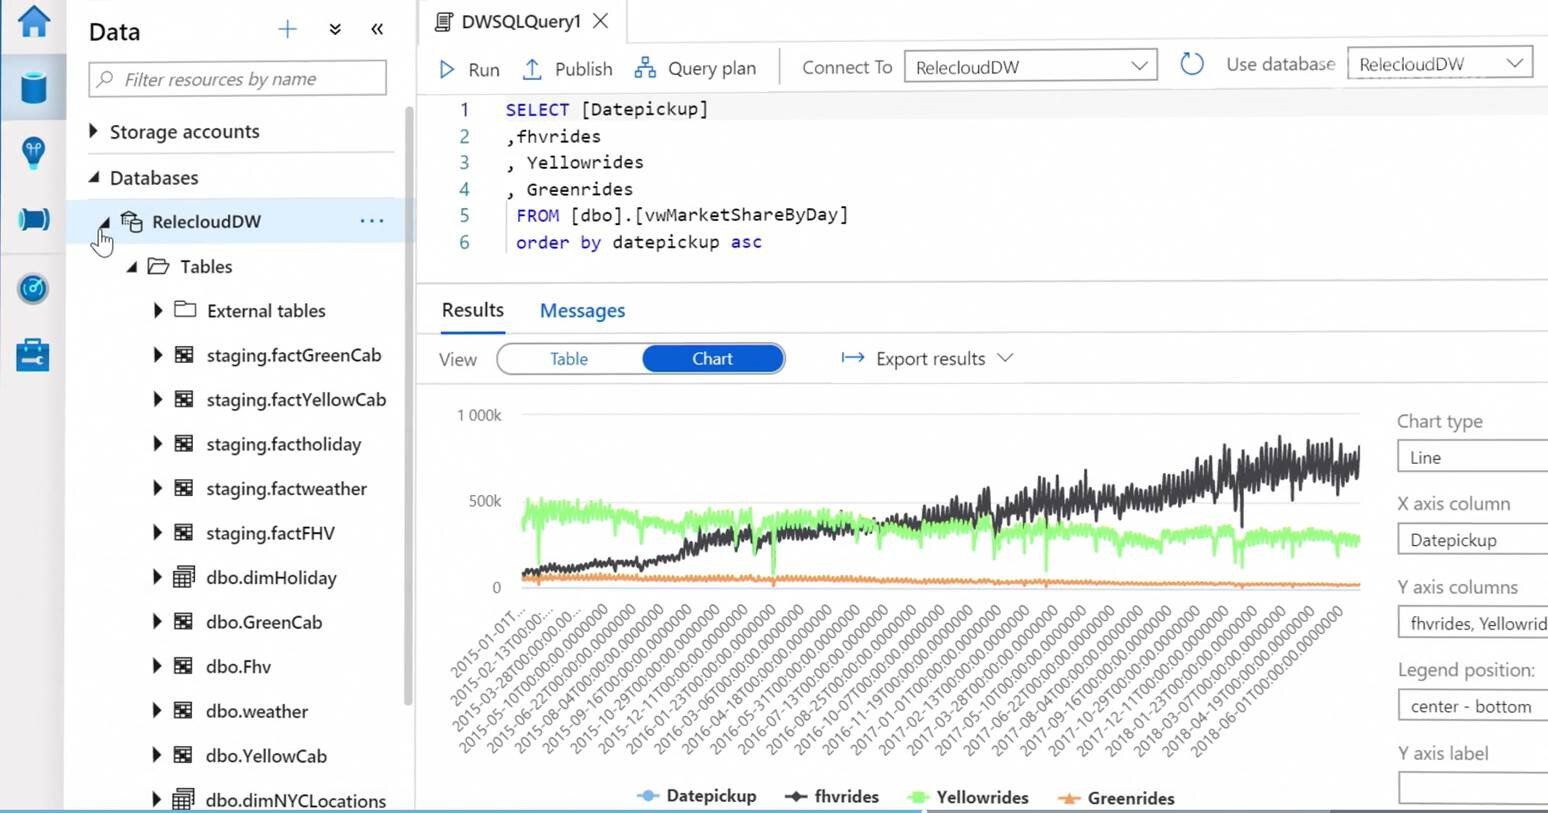Open the Data hub cylinder icon
The image size is (1548, 813).
coord(33,87)
